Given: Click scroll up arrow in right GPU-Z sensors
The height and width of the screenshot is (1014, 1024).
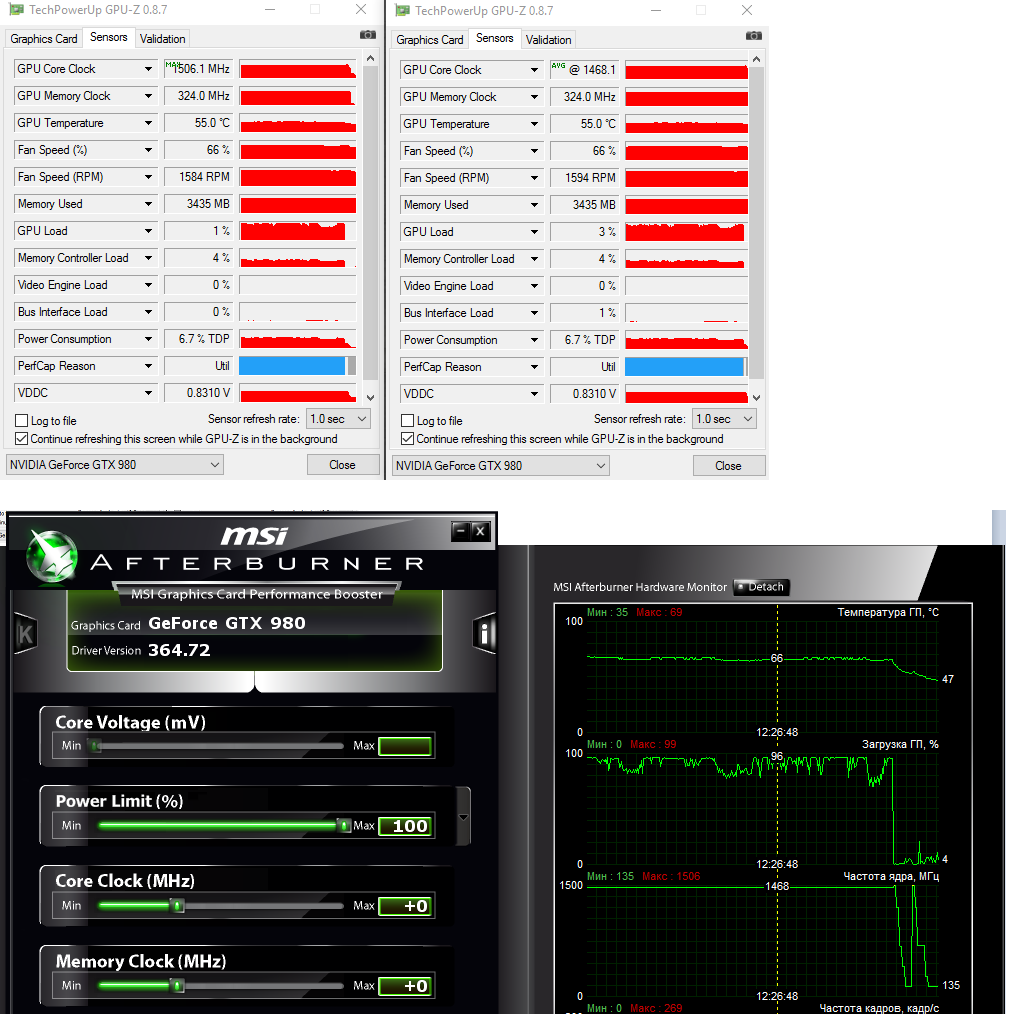Looking at the screenshot, I should click(x=756, y=59).
